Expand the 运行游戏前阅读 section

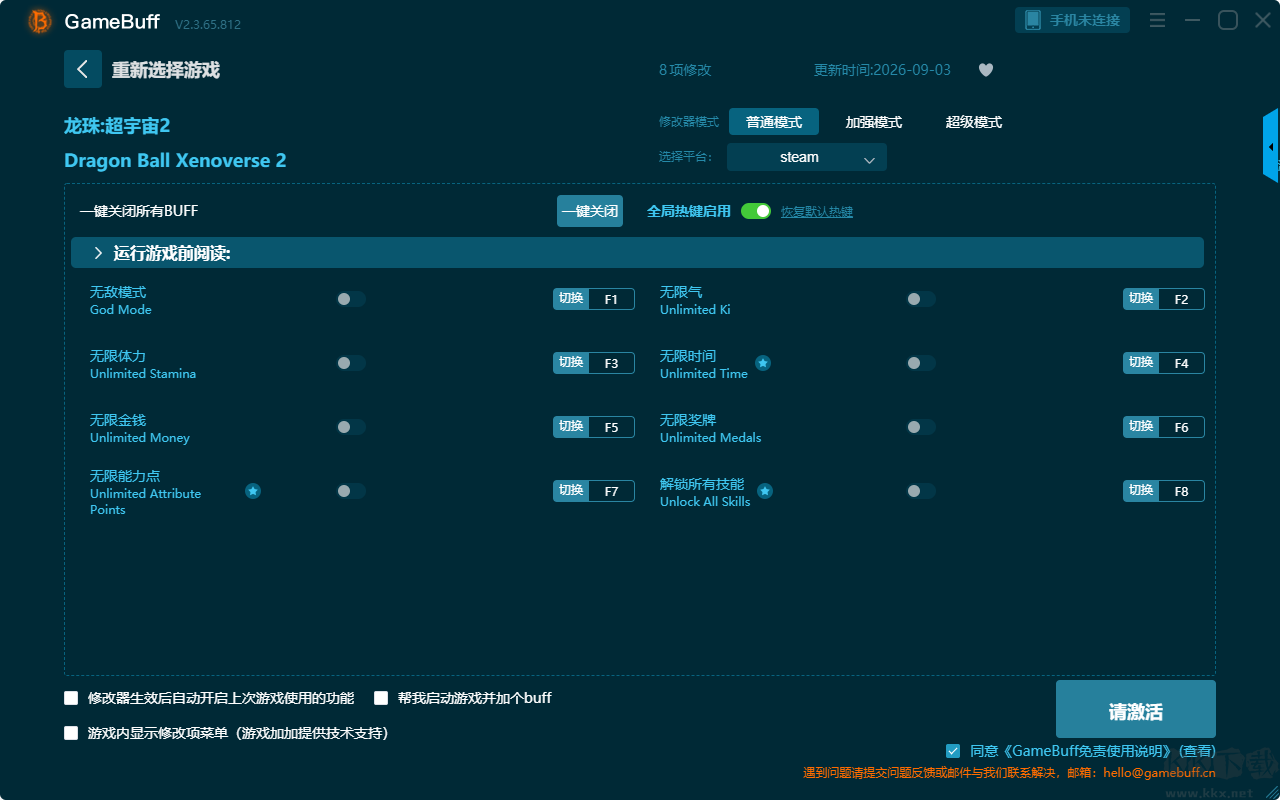637,253
